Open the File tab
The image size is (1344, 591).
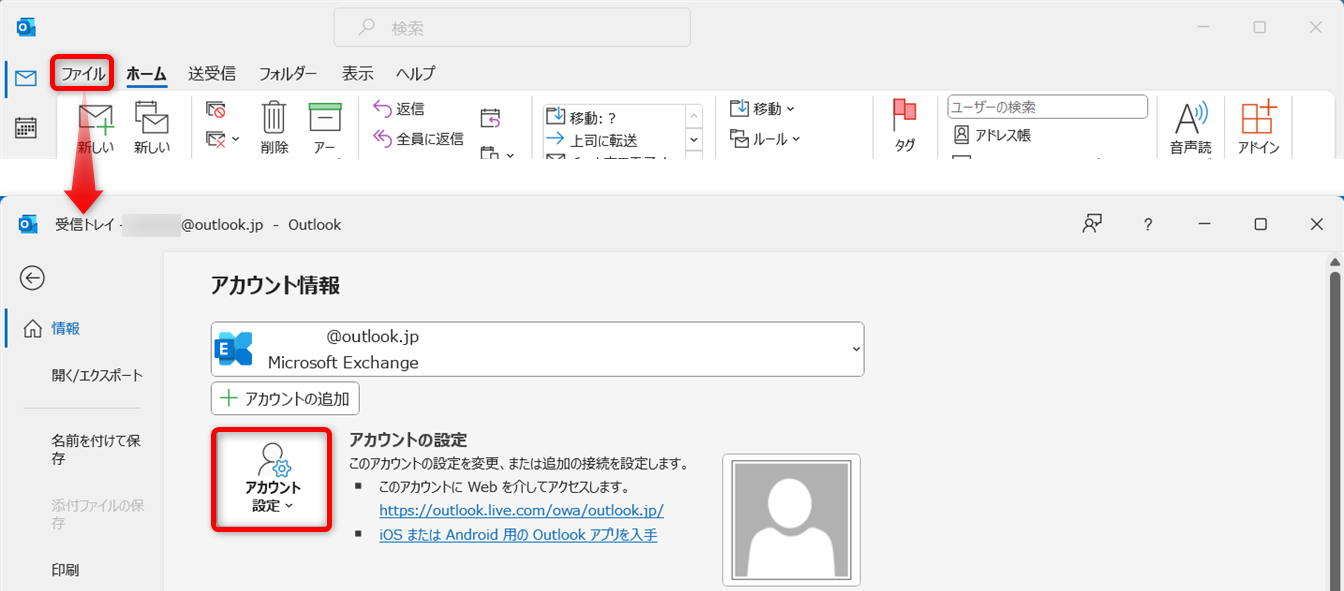point(82,73)
